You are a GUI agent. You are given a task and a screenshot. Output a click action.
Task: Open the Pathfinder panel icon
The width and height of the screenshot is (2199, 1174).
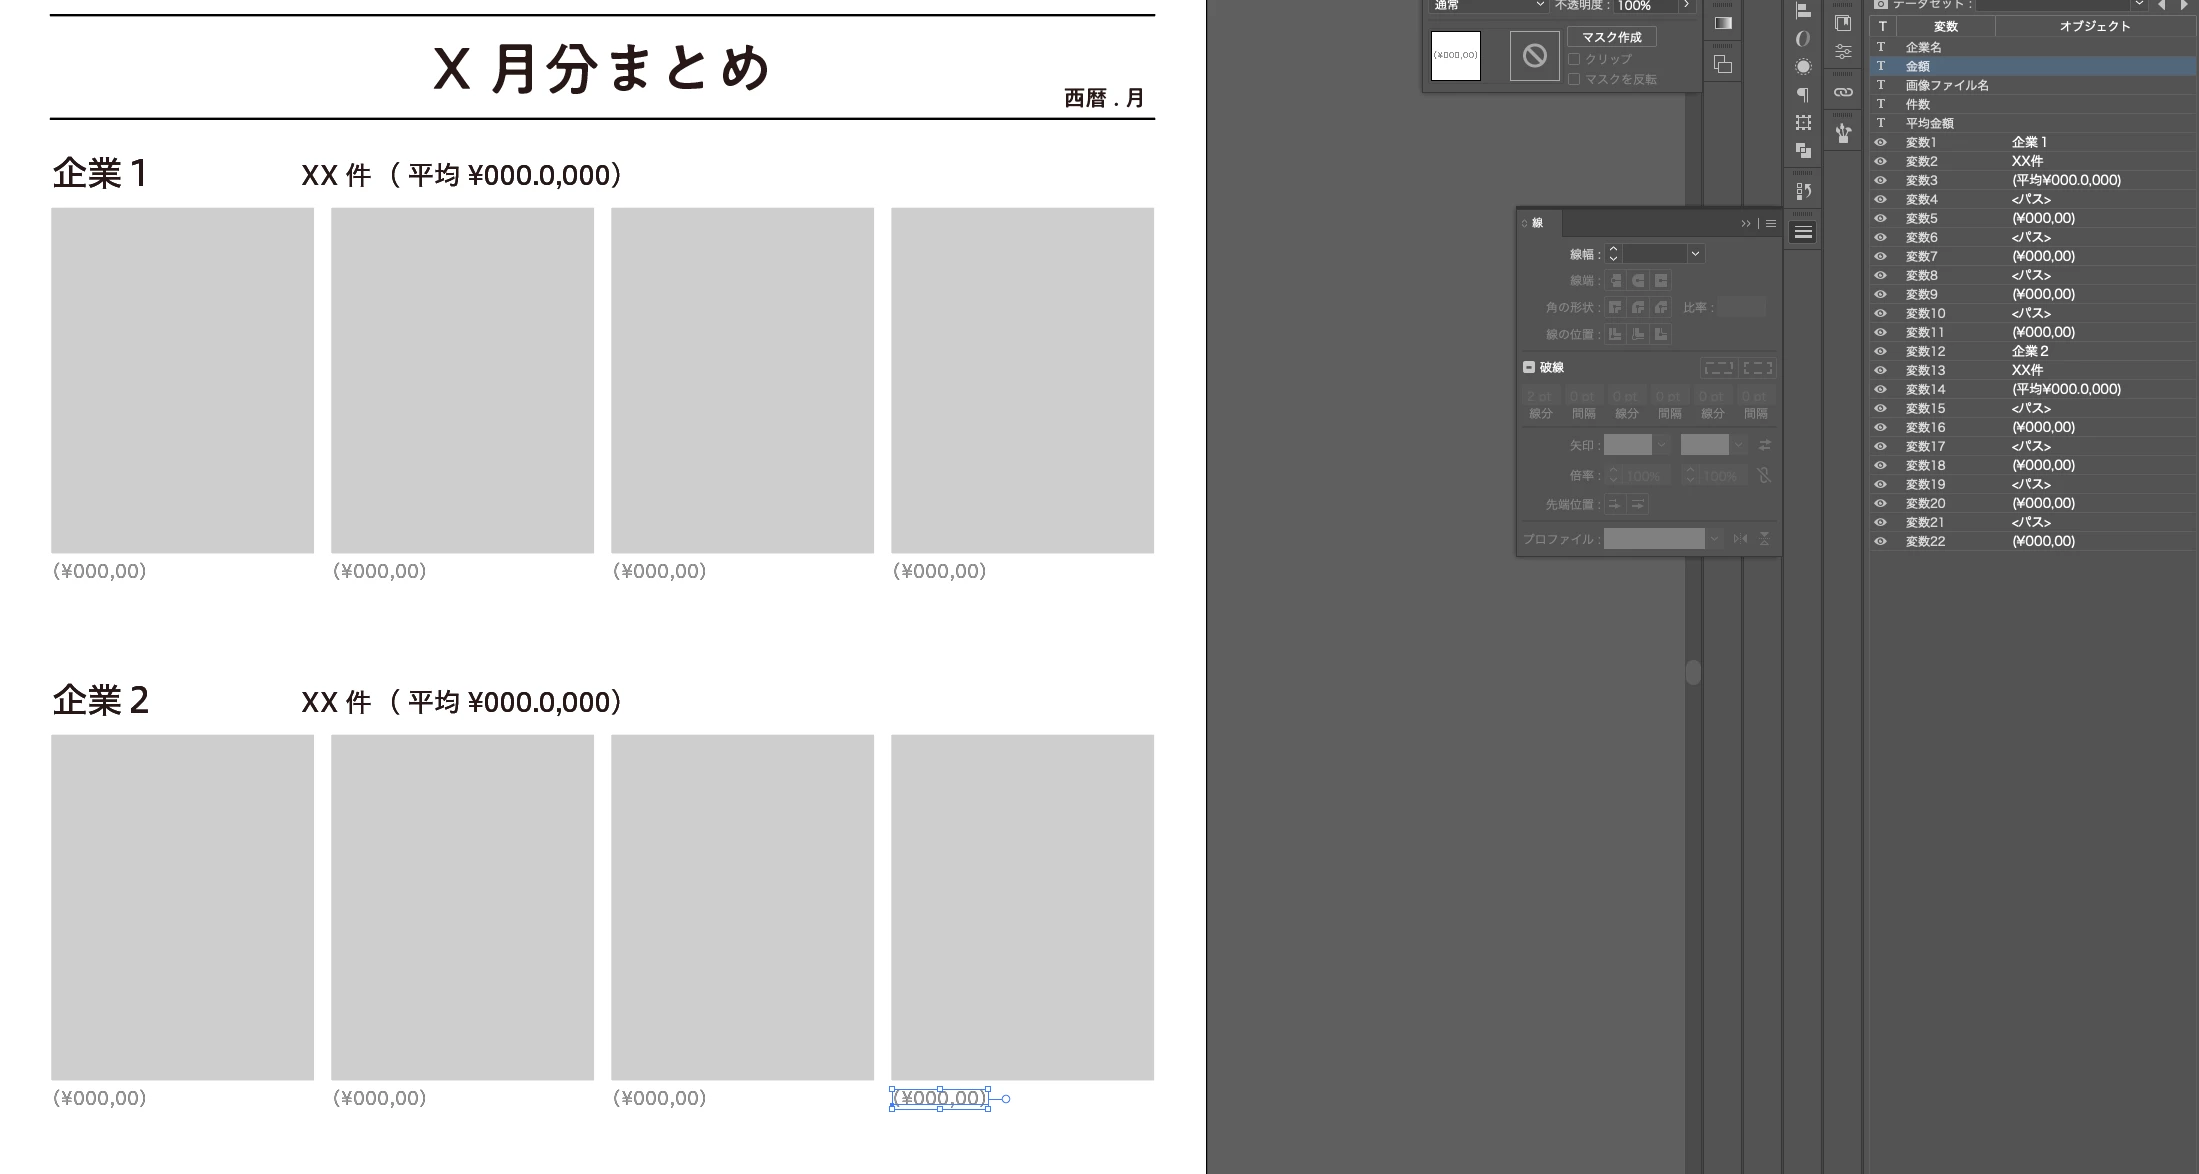(x=1803, y=151)
